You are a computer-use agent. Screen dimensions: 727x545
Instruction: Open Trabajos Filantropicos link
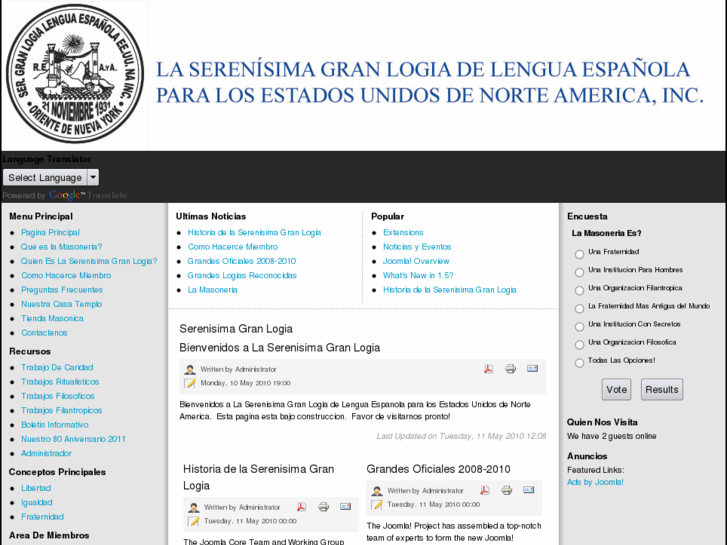click(x=61, y=410)
